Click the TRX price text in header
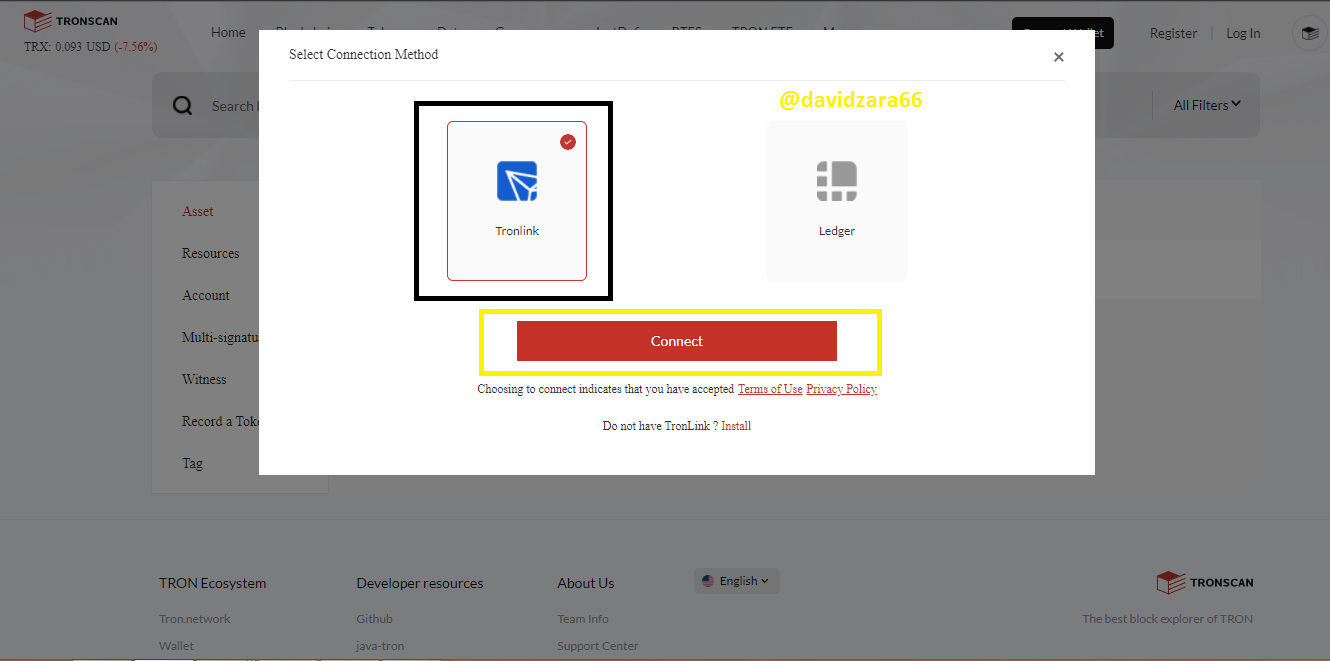This screenshot has width=1330, height=661. pyautogui.click(x=90, y=47)
